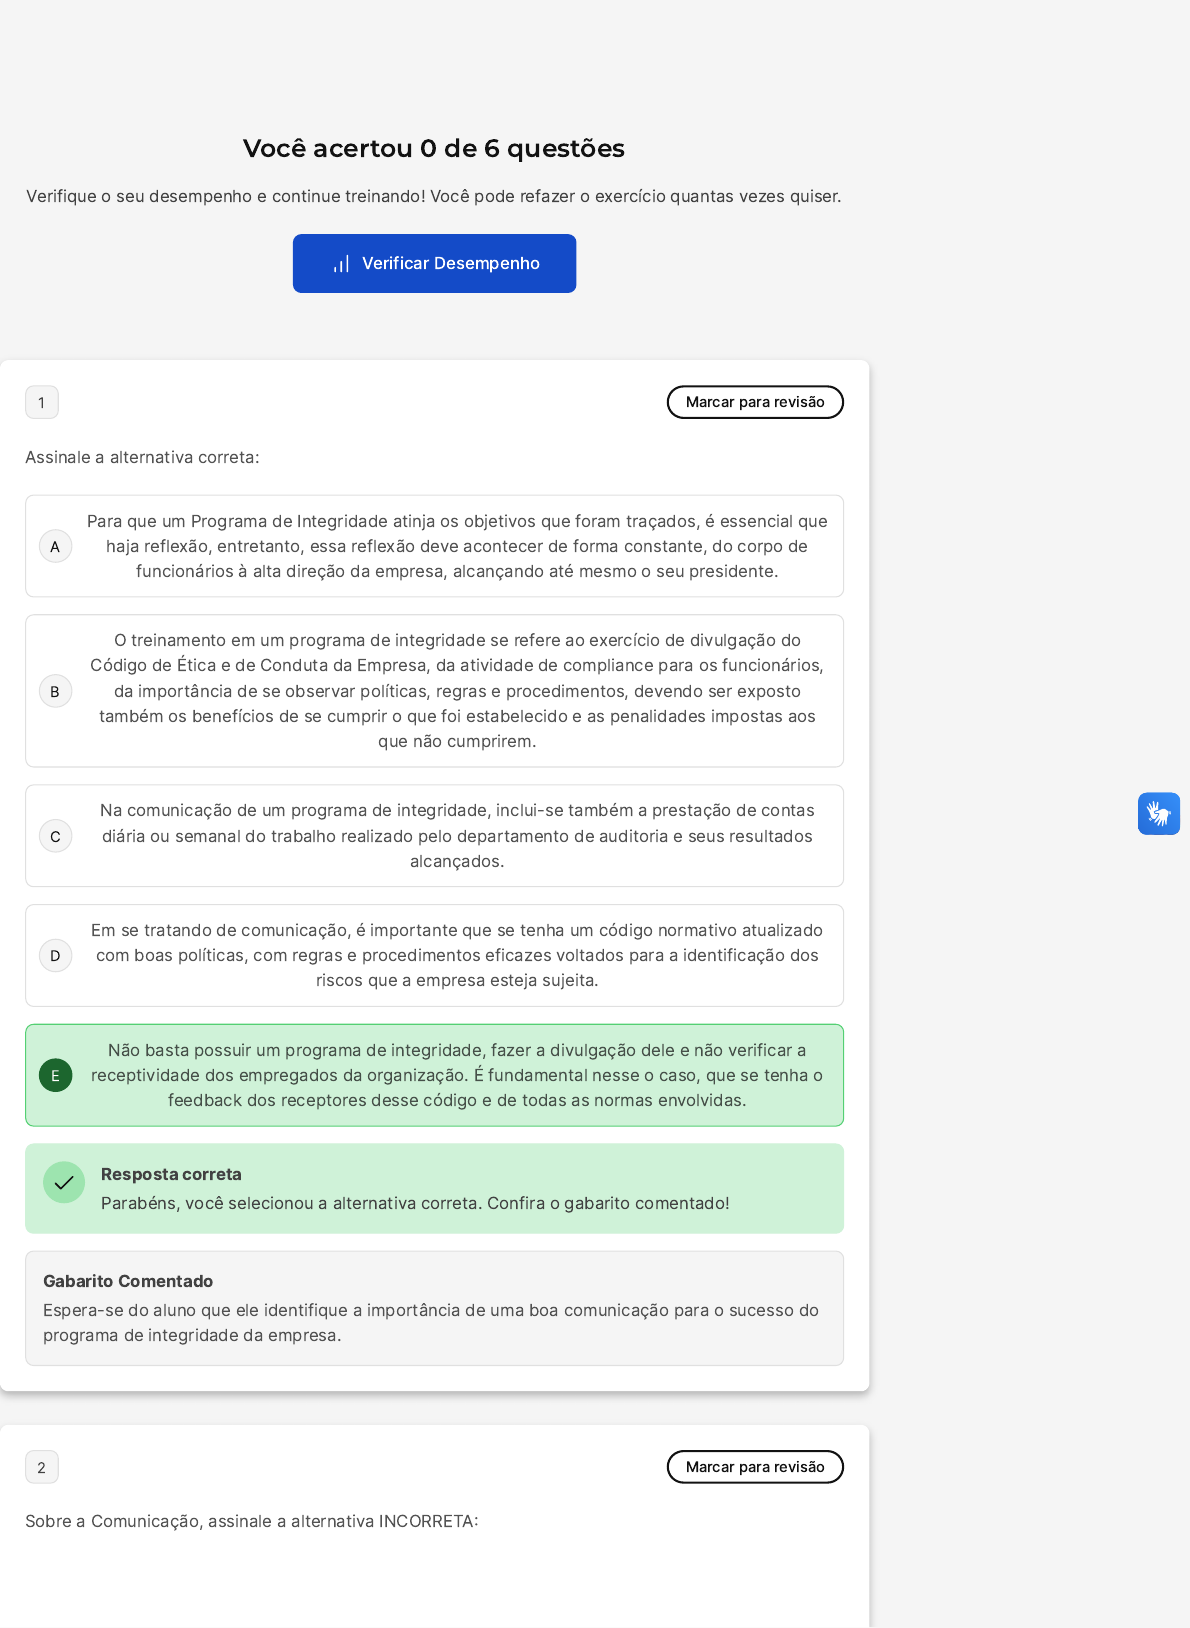Mark question 1 for review
This screenshot has width=1190, height=1628.
coord(755,402)
